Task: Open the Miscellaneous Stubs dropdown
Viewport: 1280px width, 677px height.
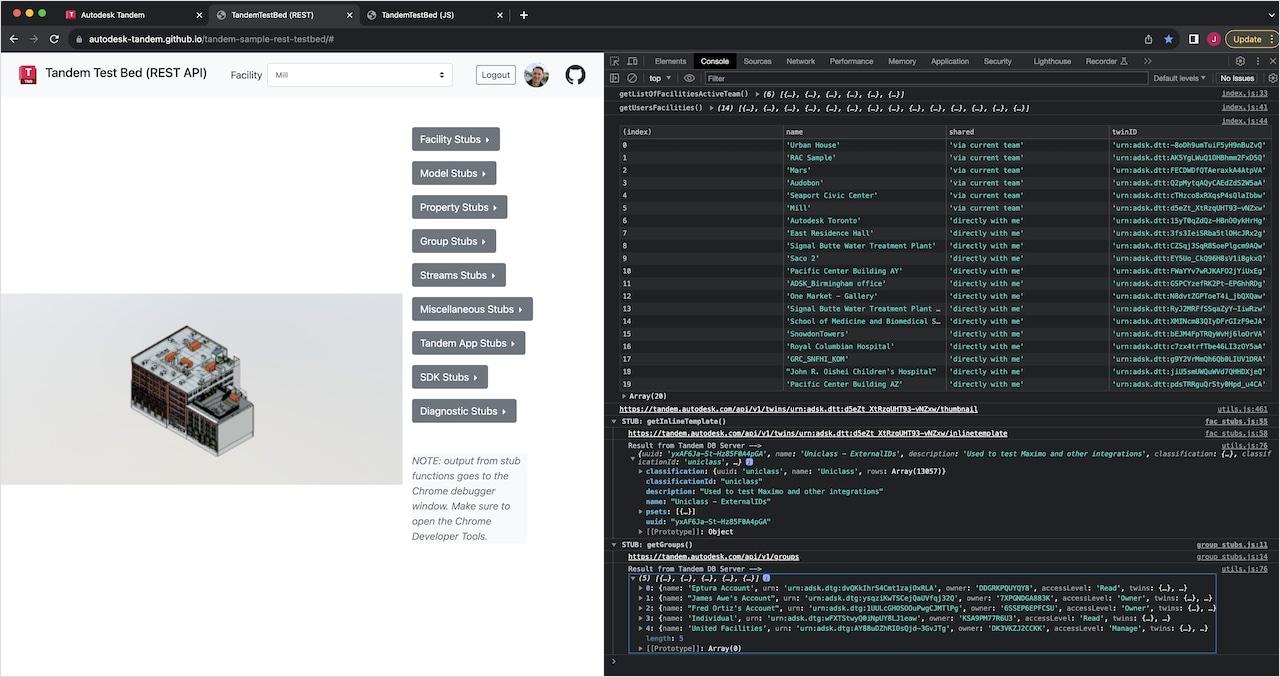Action: [472, 309]
